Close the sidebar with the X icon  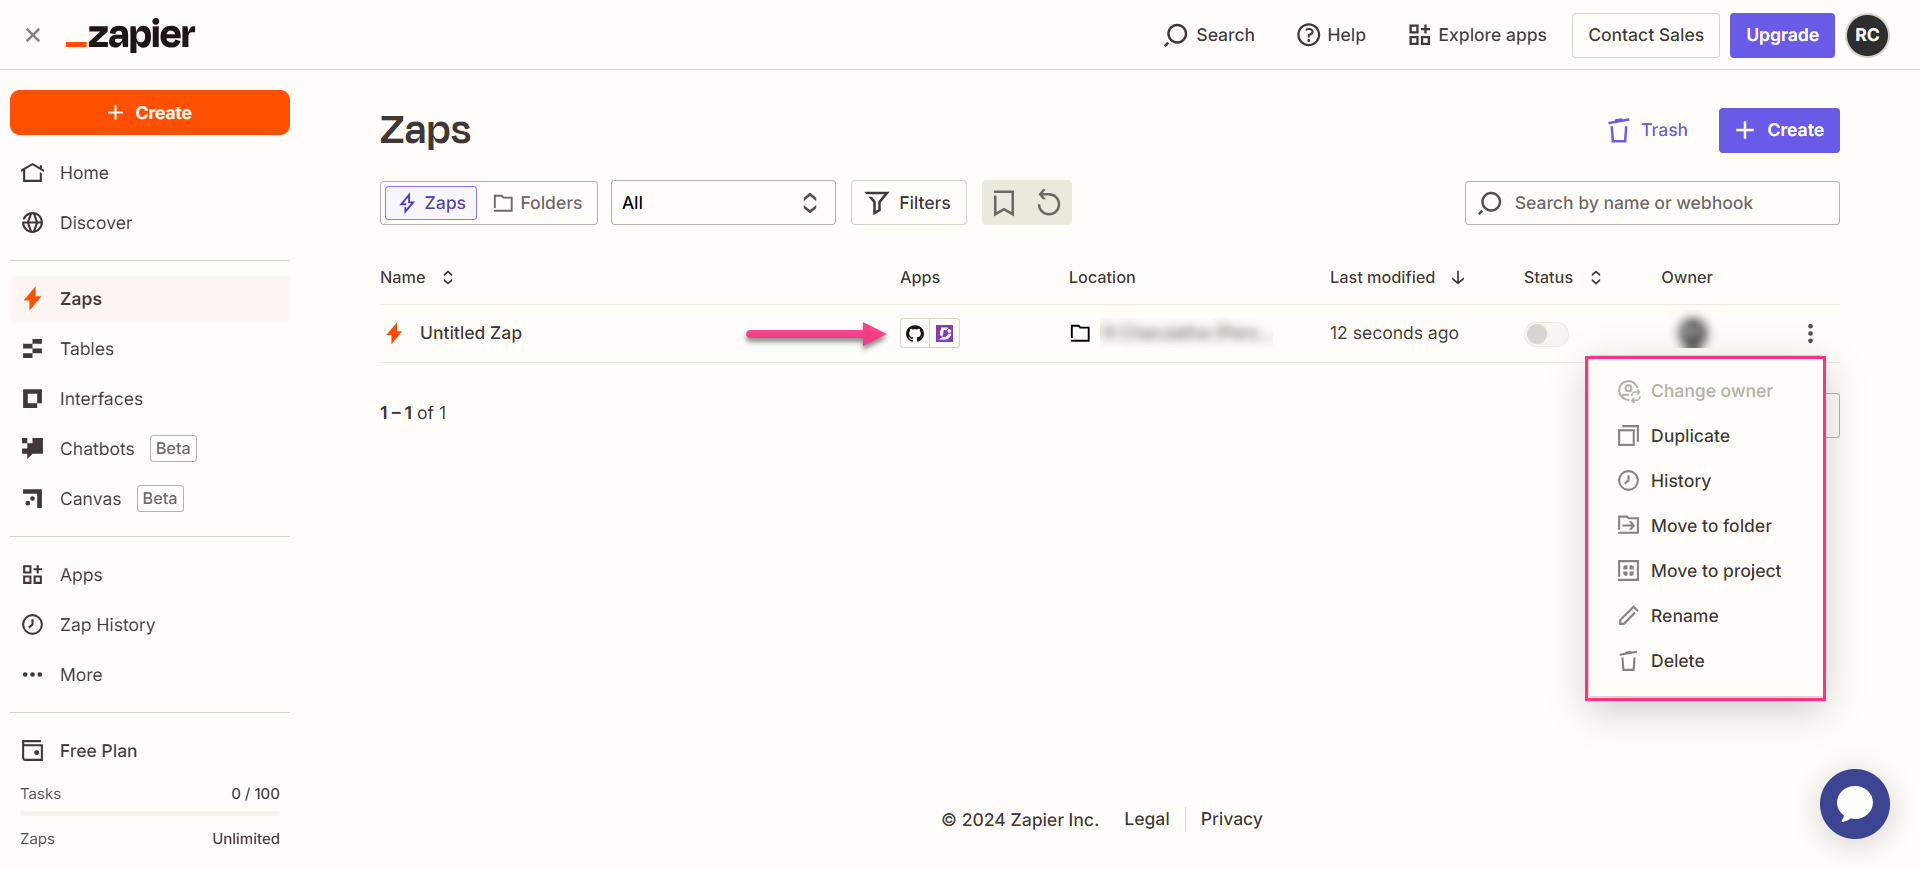33,35
